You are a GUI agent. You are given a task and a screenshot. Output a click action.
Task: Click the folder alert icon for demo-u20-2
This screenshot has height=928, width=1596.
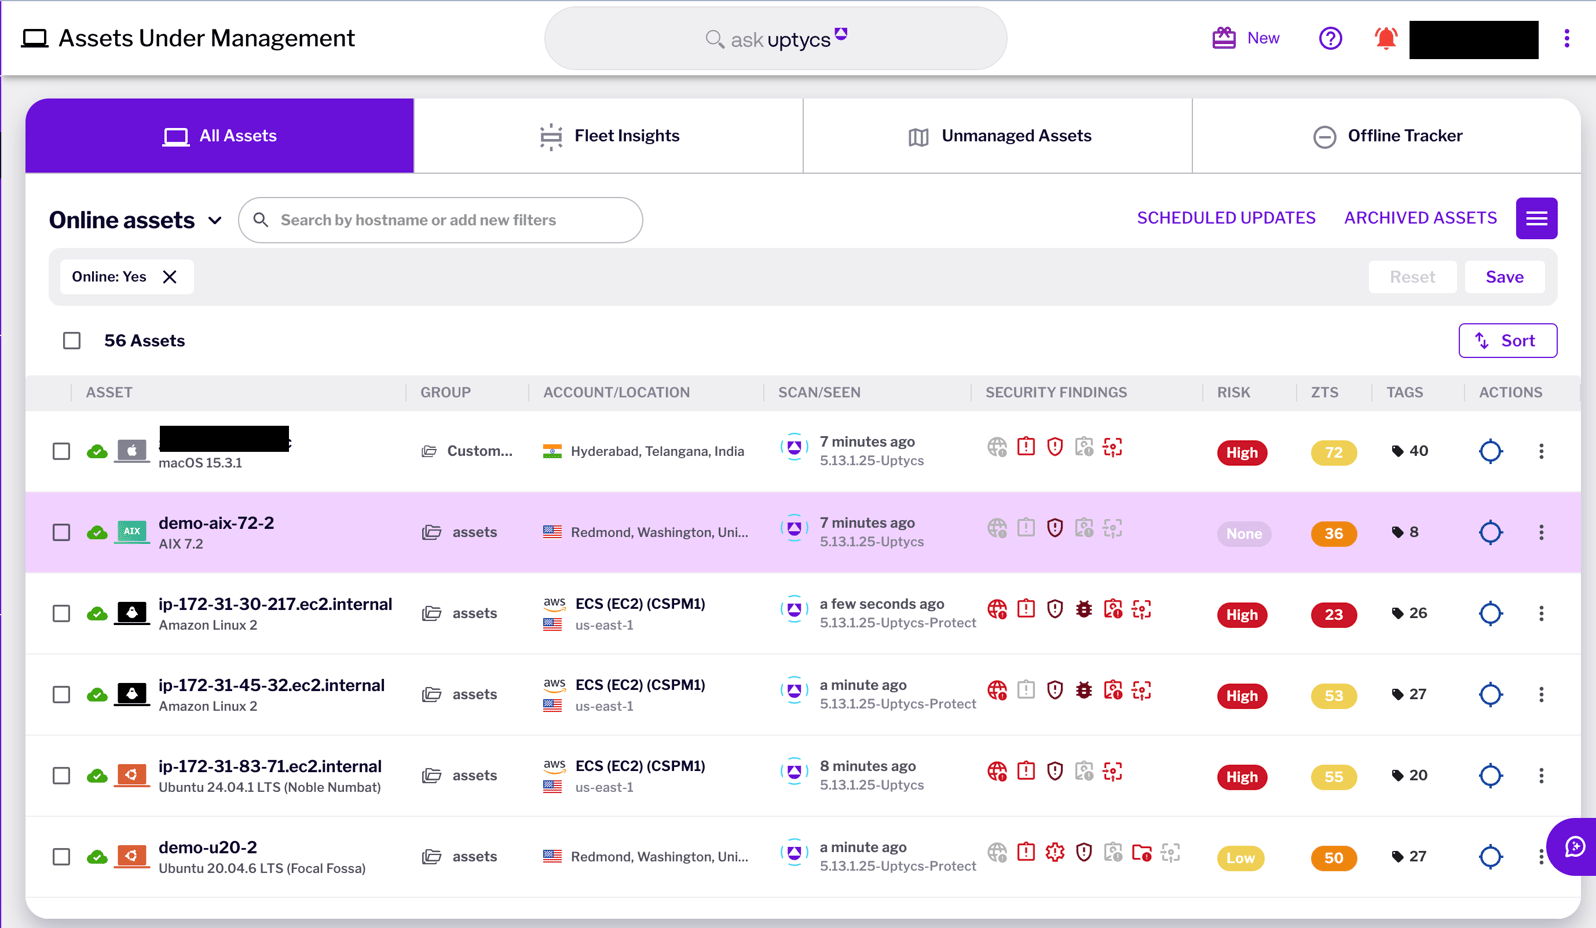(1142, 851)
